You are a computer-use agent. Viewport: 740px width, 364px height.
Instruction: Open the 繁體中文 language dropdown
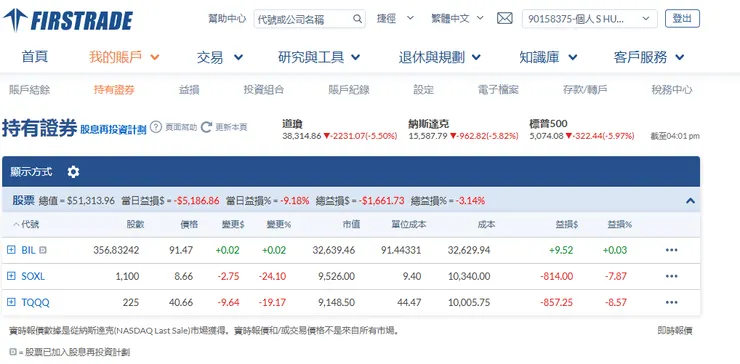coord(457,18)
